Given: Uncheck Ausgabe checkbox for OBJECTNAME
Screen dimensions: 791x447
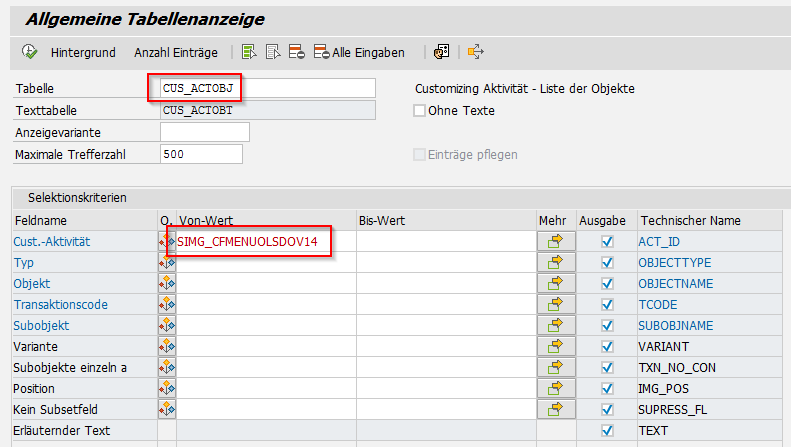Looking at the screenshot, I should [x=607, y=284].
